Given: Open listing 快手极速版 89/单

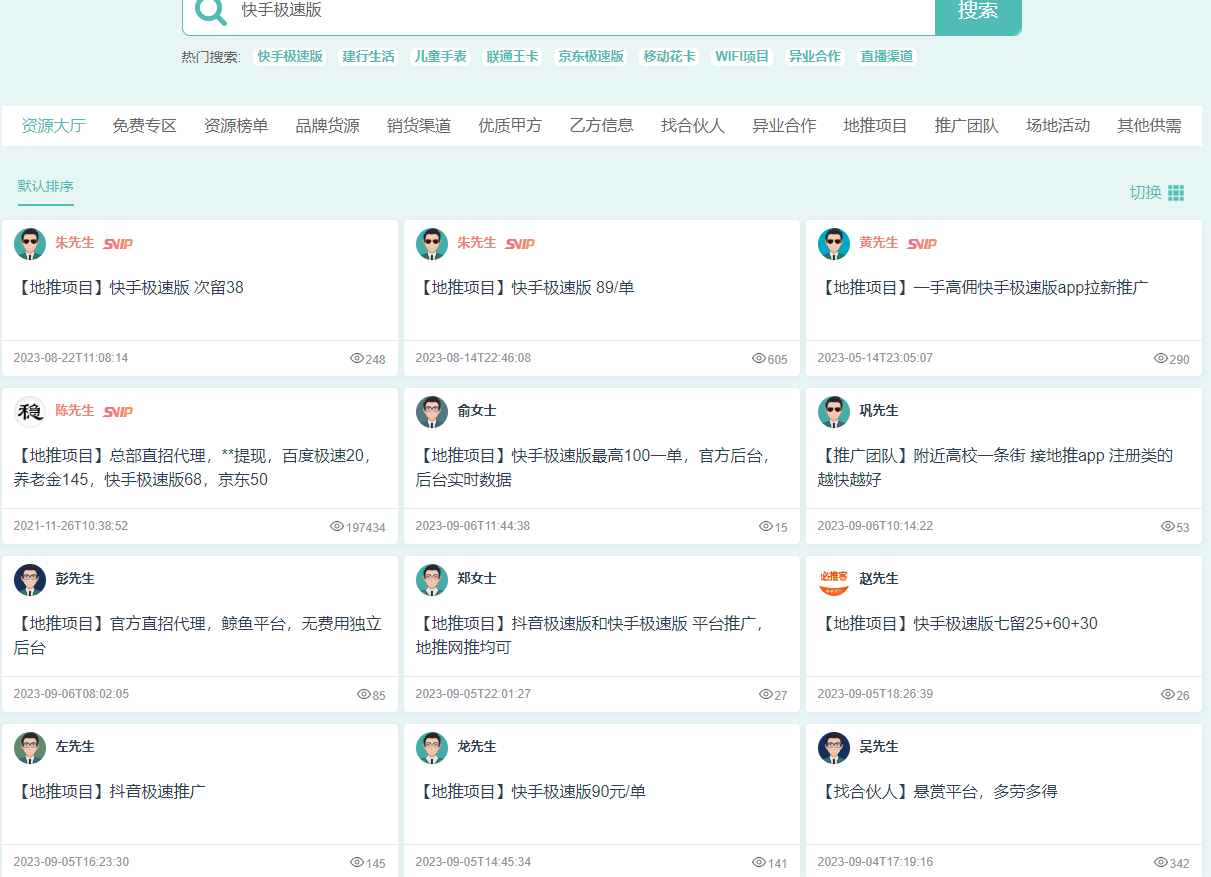Looking at the screenshot, I should (x=525, y=288).
